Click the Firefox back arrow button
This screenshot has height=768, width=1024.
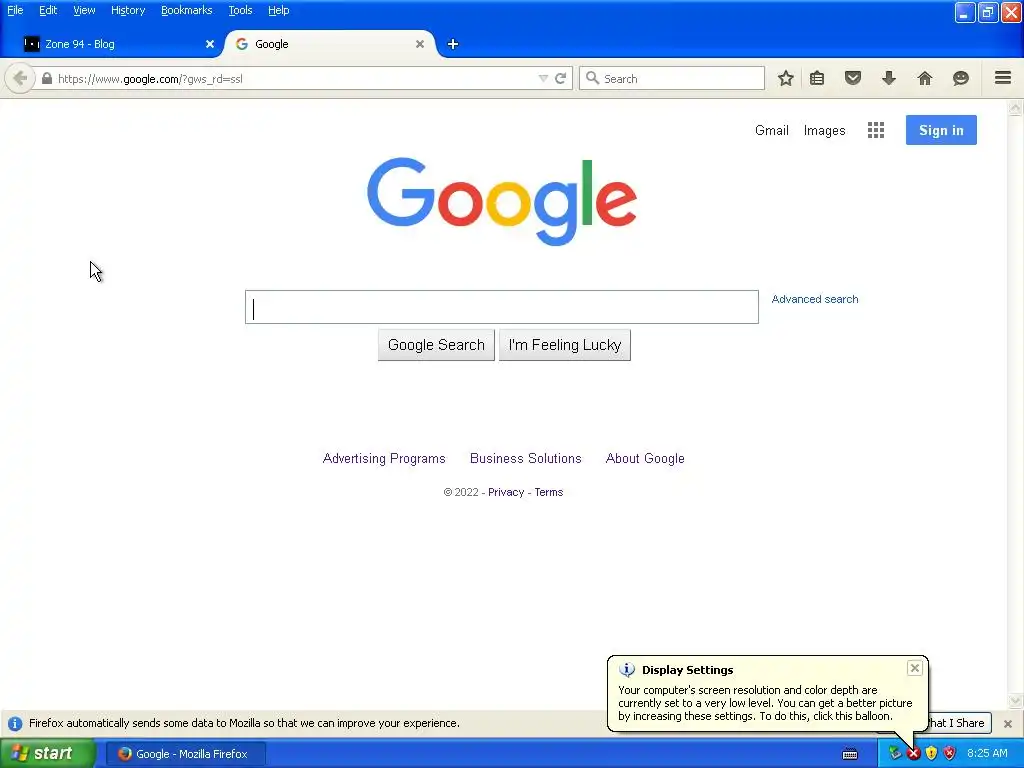click(x=20, y=78)
